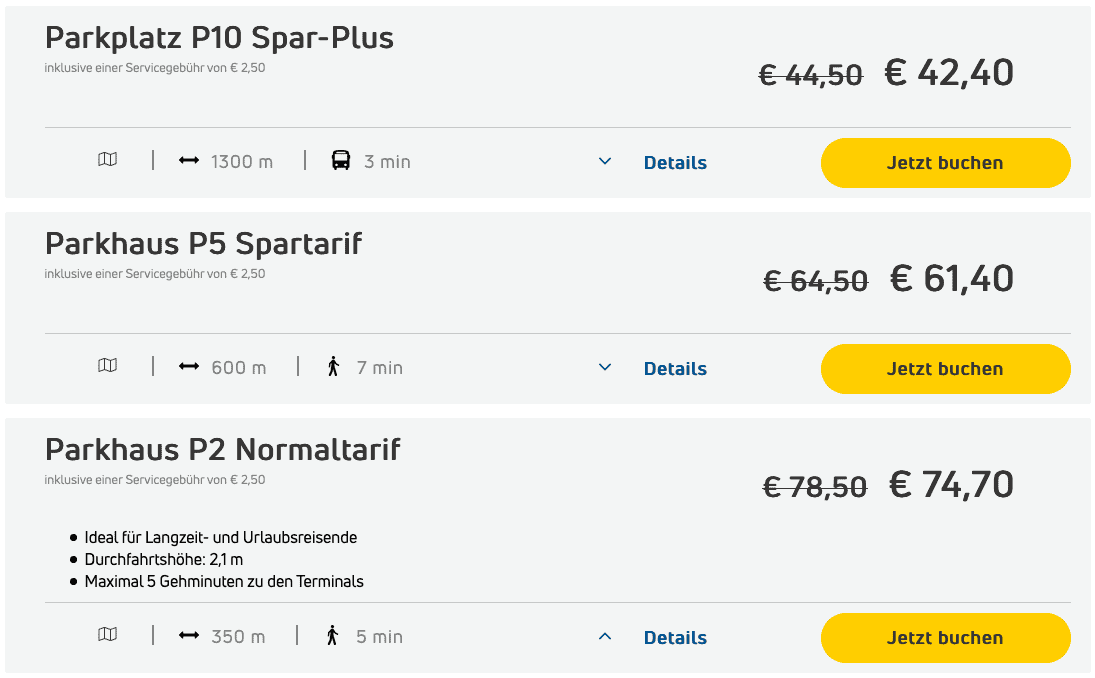The image size is (1095, 678).
Task: Open Details link for Parkhaus P5
Action: click(675, 369)
